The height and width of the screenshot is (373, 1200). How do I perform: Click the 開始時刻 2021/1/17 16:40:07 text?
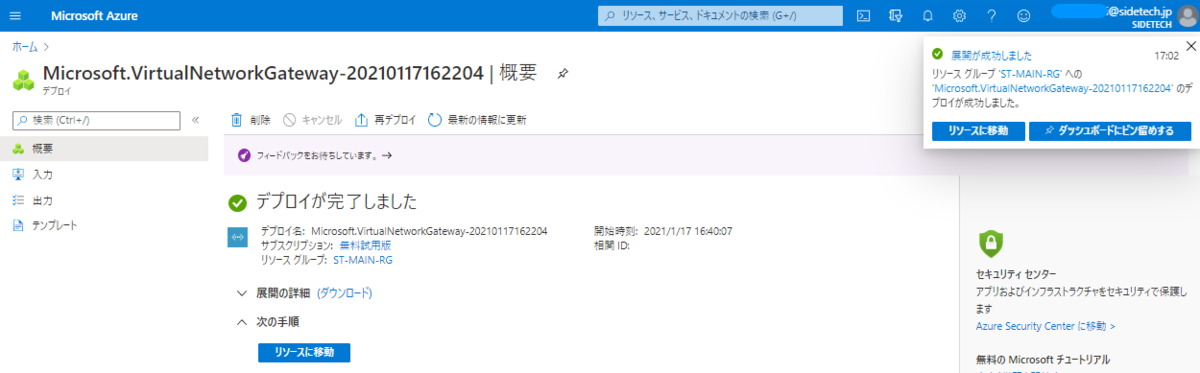(x=663, y=231)
